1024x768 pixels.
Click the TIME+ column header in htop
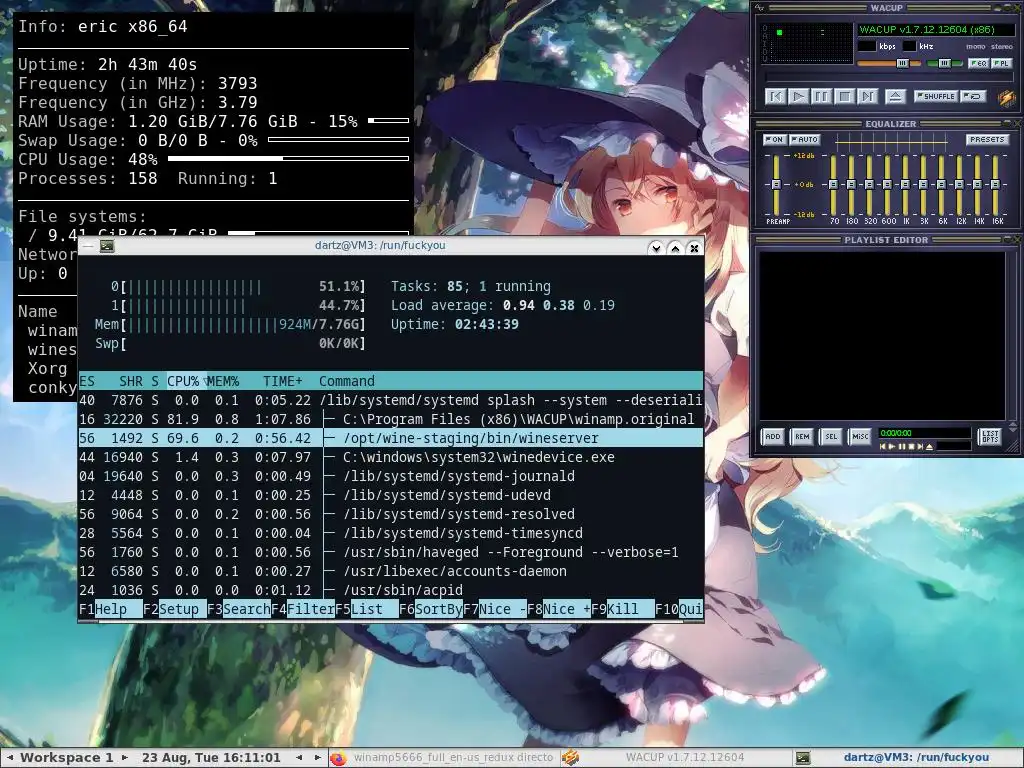(282, 381)
